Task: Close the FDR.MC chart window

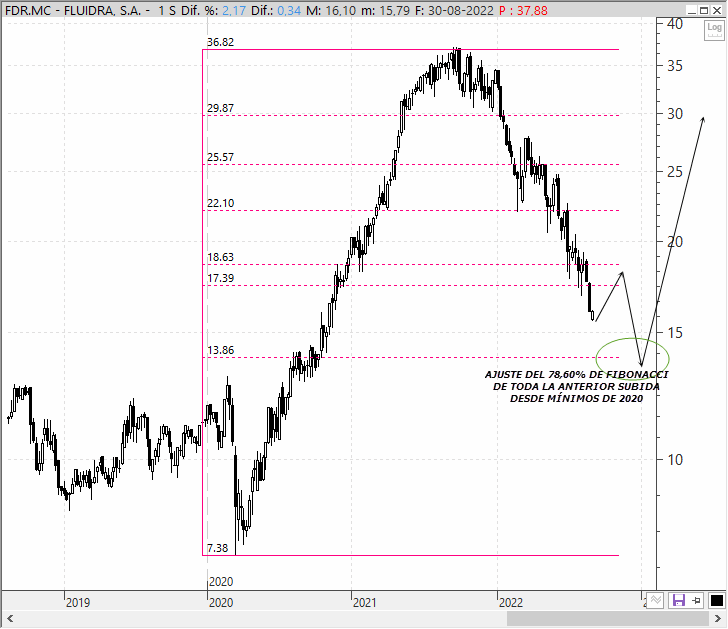Action: [717, 10]
